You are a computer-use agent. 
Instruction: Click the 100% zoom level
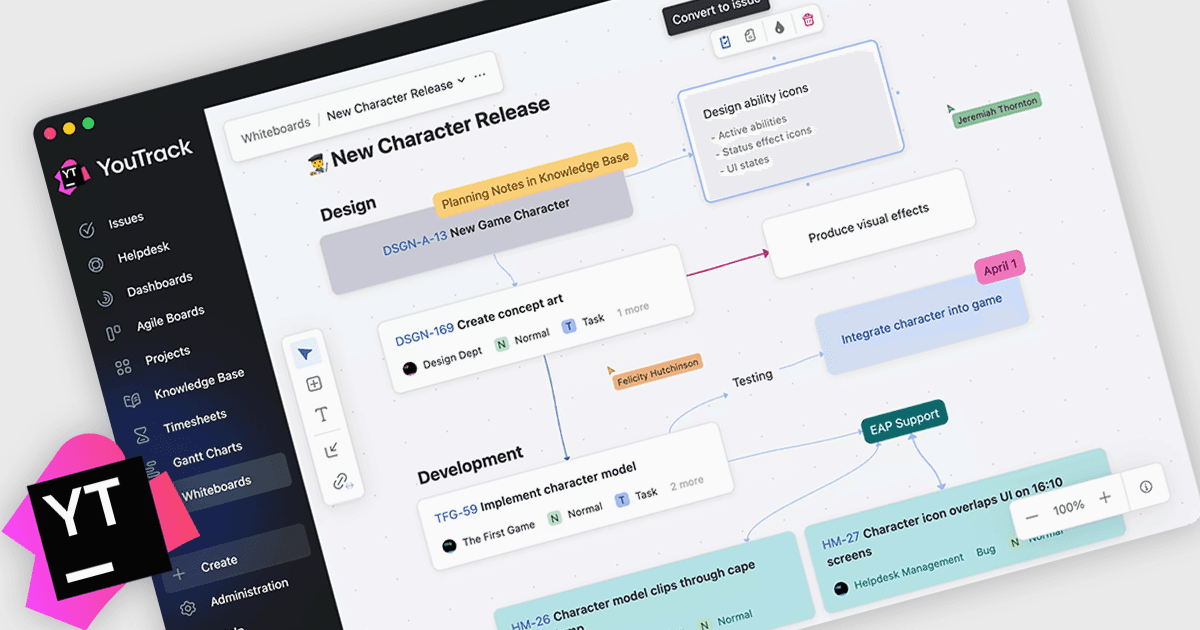[x=1068, y=506]
